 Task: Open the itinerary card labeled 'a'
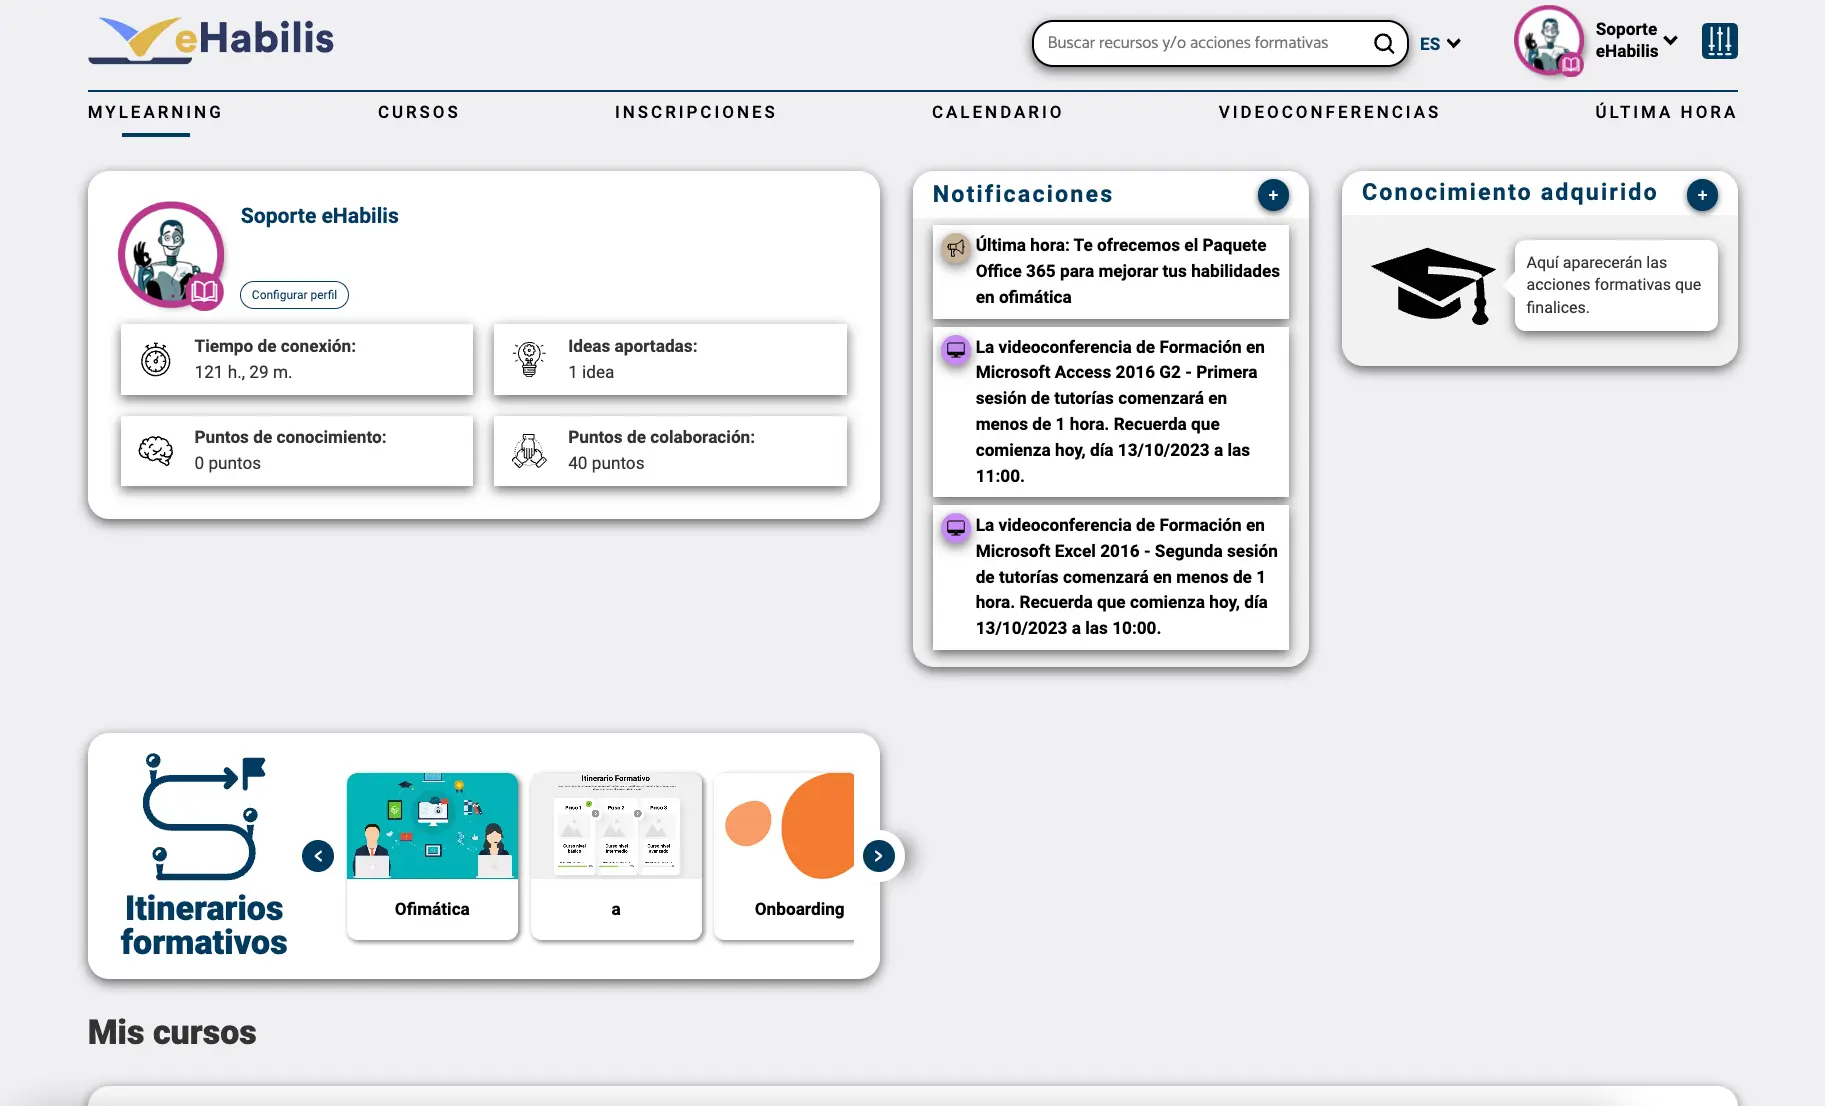(x=616, y=856)
